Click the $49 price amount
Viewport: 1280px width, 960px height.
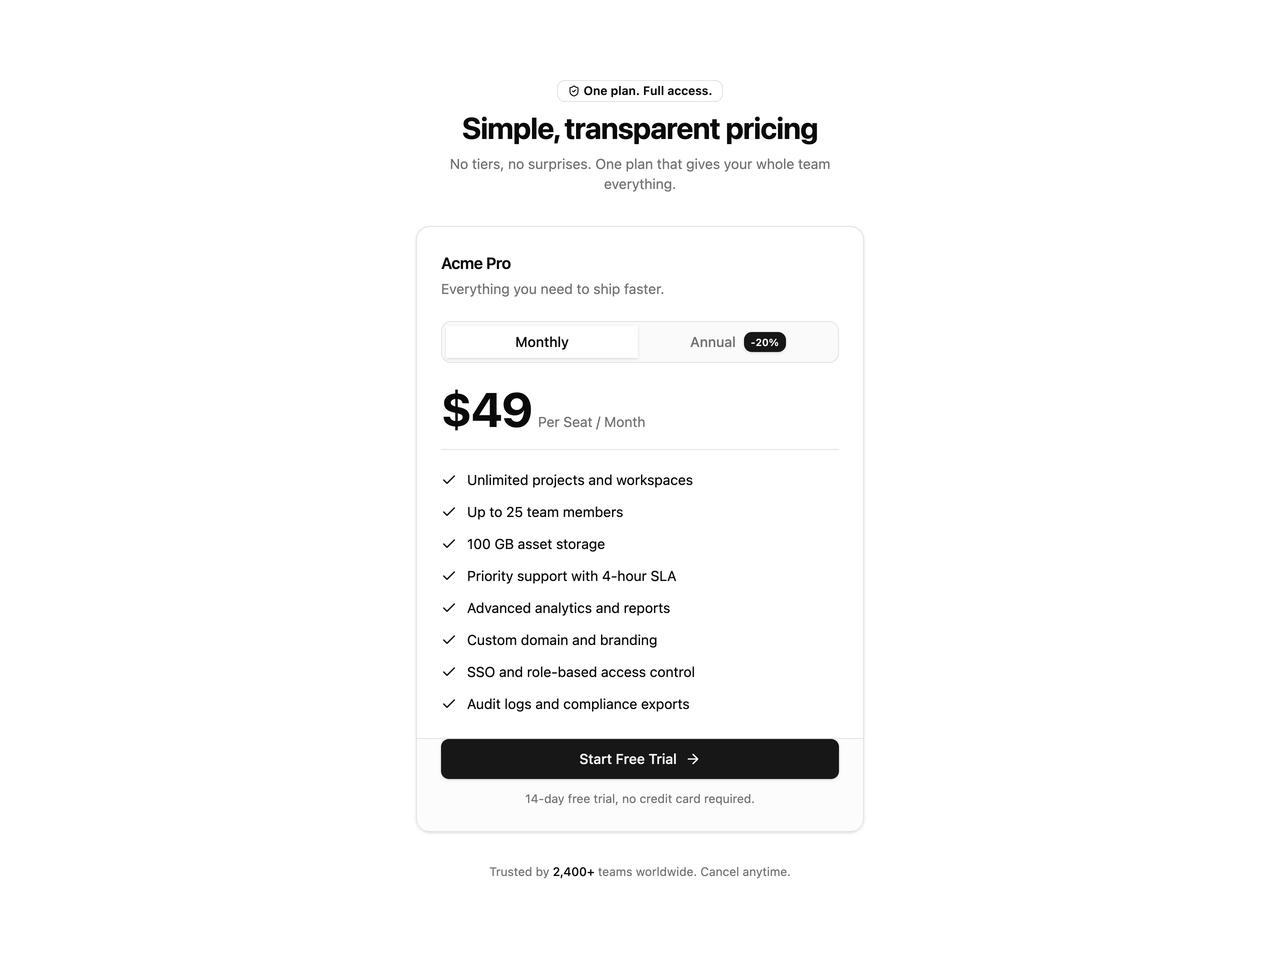(487, 410)
